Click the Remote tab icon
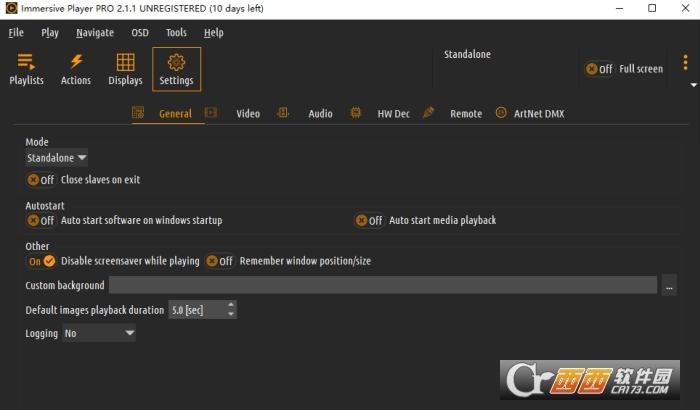Viewport: 700px width, 410px height. pos(428,113)
